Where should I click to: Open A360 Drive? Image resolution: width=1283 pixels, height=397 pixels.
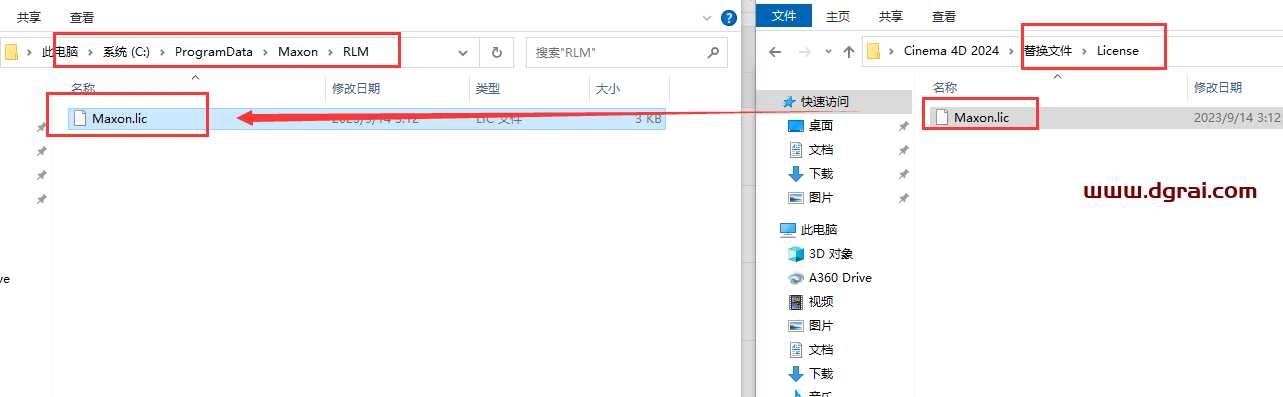click(840, 278)
